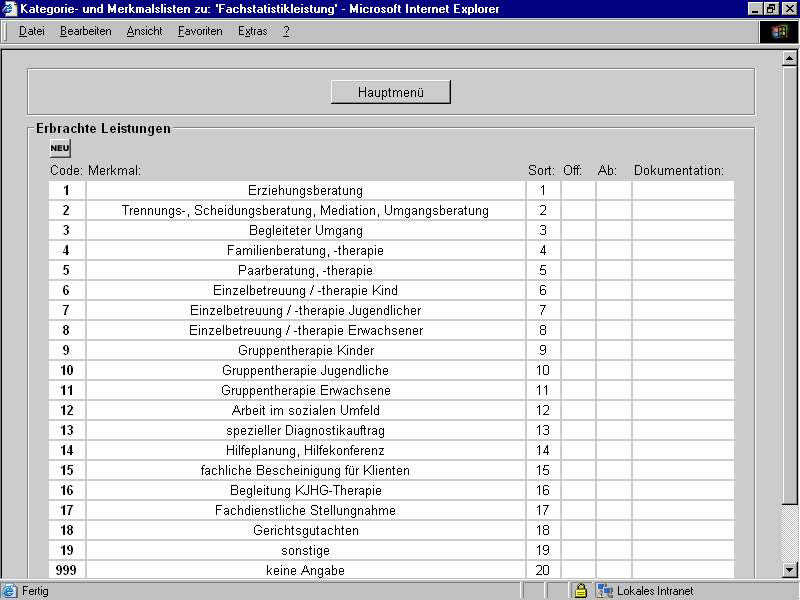Open the Favoriten menu
This screenshot has width=800, height=600.
click(199, 31)
